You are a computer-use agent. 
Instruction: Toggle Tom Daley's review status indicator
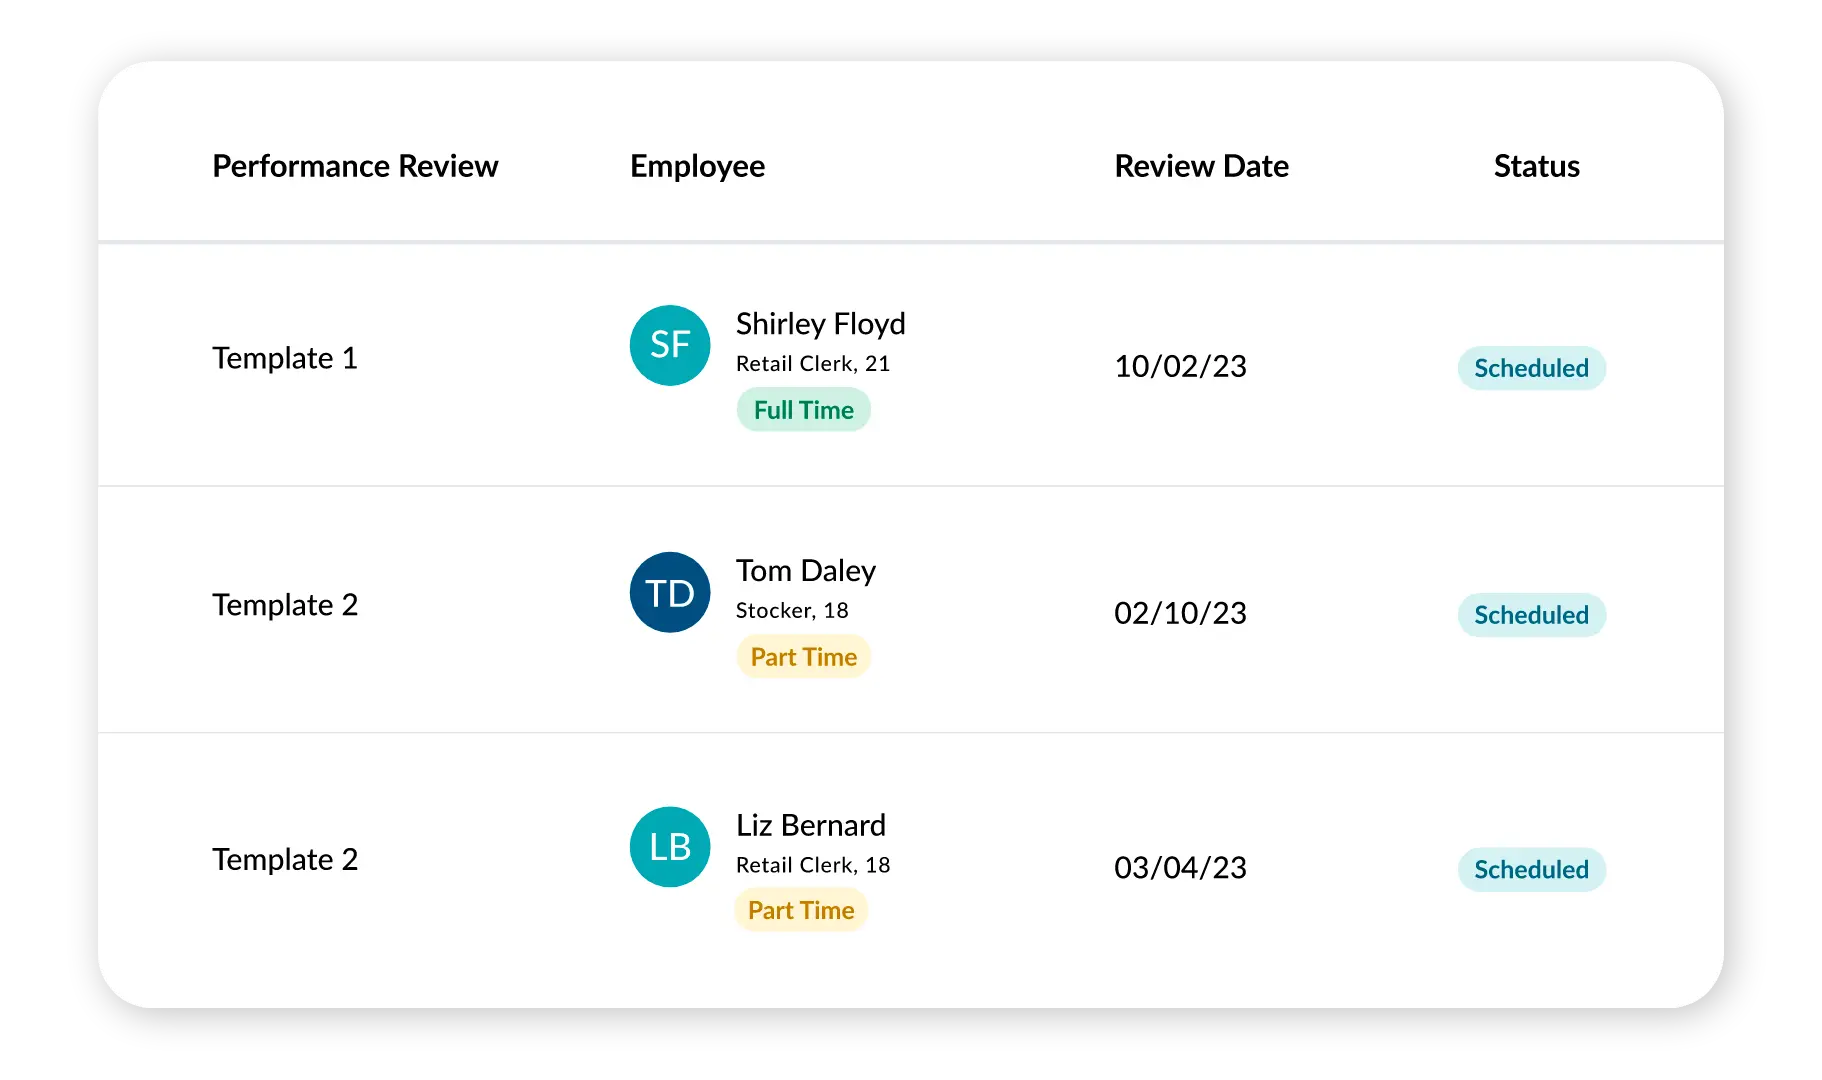coord(1531,615)
